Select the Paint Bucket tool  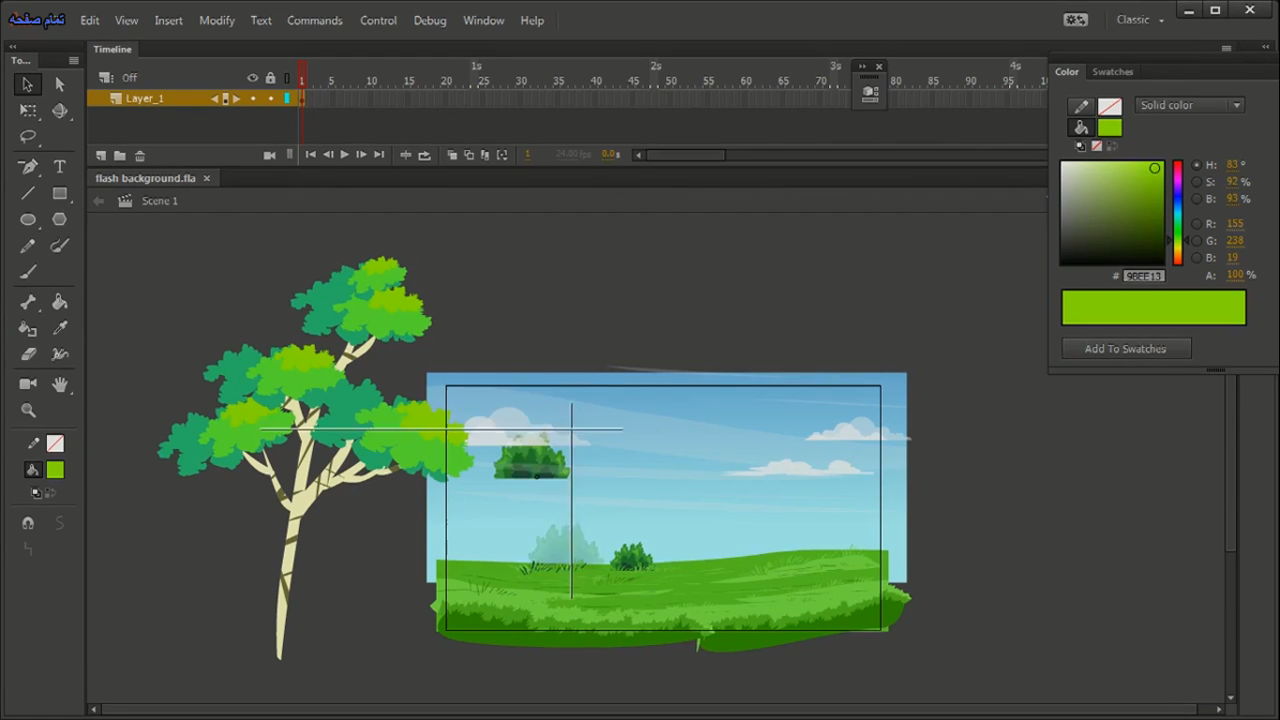[x=59, y=302]
